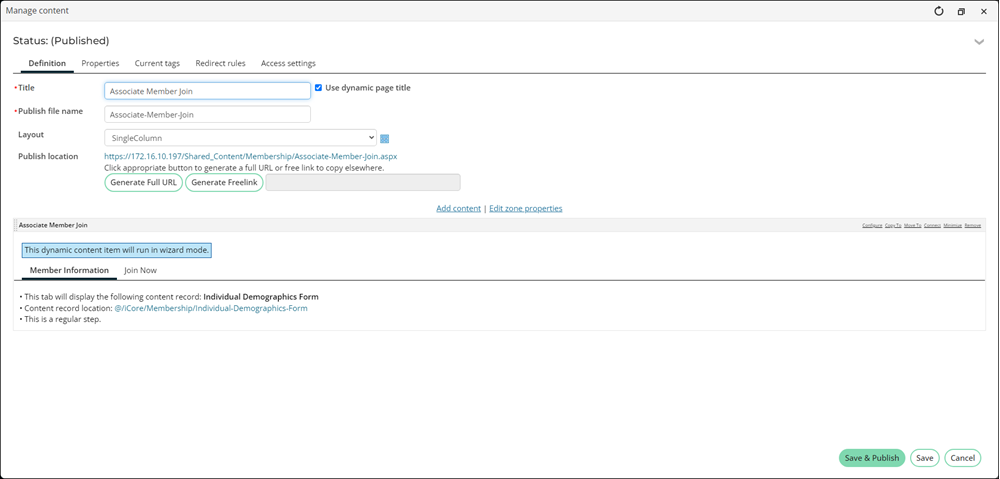Screen dimensions: 1000x479
Task: Click the wizard mode notice text
Action: point(117,251)
